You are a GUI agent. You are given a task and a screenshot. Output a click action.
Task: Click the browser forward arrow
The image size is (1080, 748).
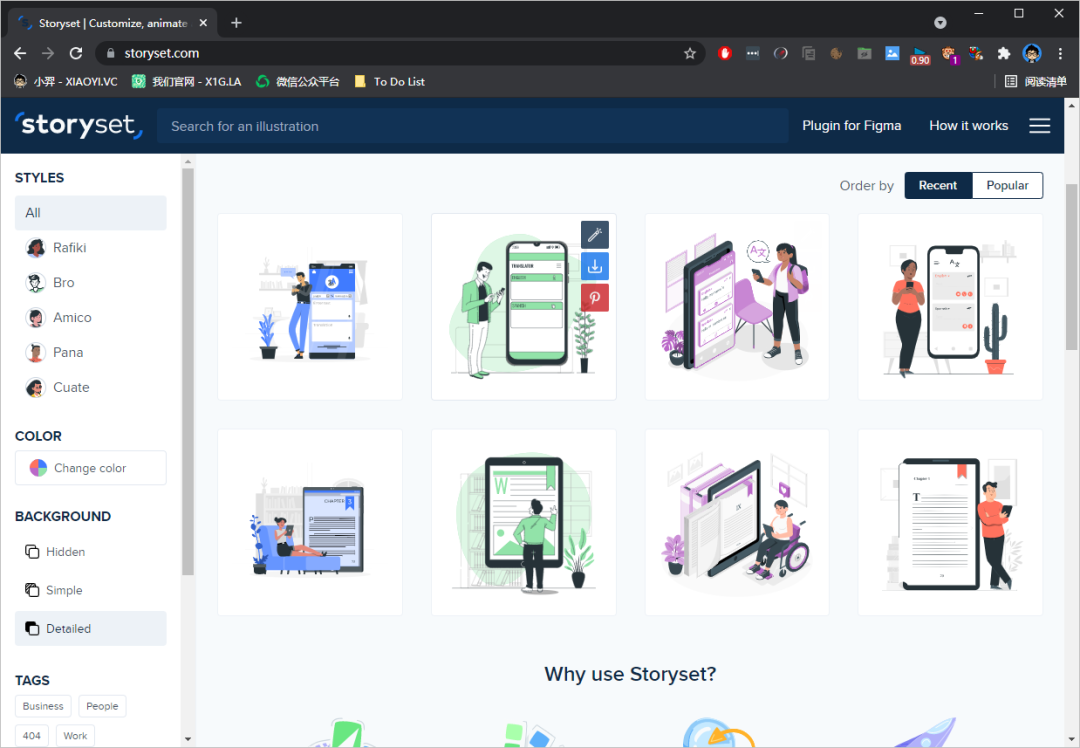48,53
